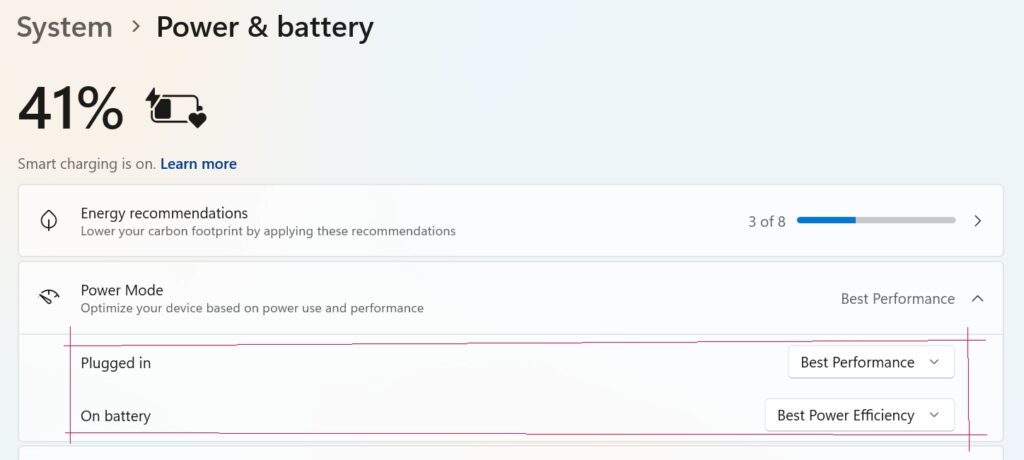This screenshot has width=1024, height=460.
Task: Click the breadcrumb arrow after System
Action: [135, 27]
